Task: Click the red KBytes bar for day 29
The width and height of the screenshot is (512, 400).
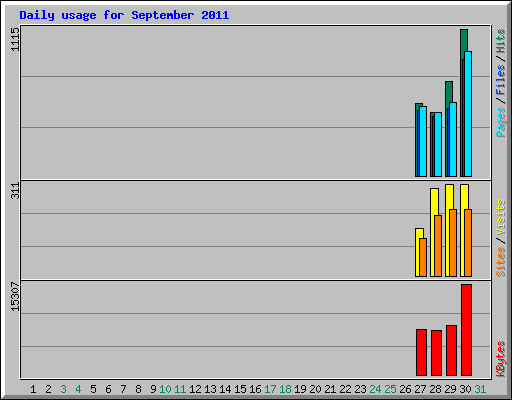Action: click(x=451, y=350)
